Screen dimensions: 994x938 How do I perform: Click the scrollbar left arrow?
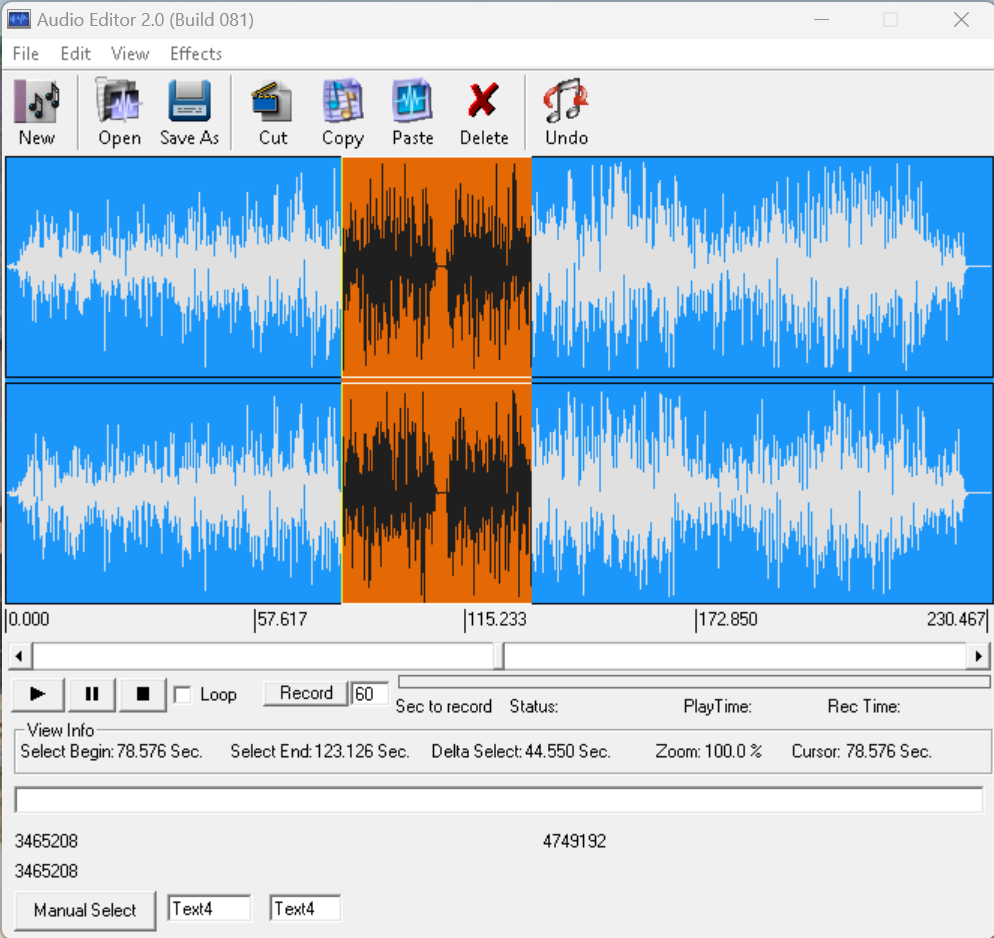click(x=20, y=656)
